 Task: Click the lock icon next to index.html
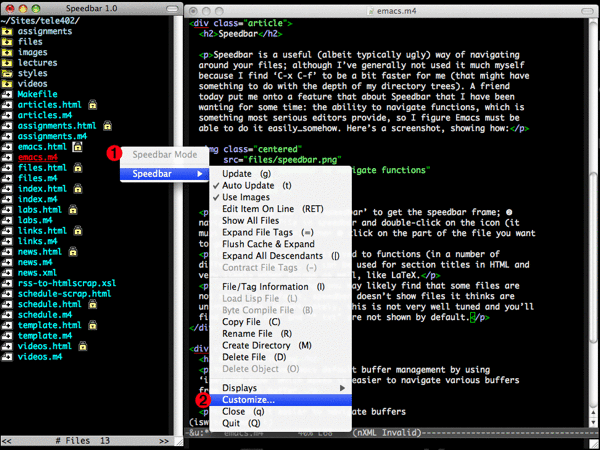click(78, 189)
